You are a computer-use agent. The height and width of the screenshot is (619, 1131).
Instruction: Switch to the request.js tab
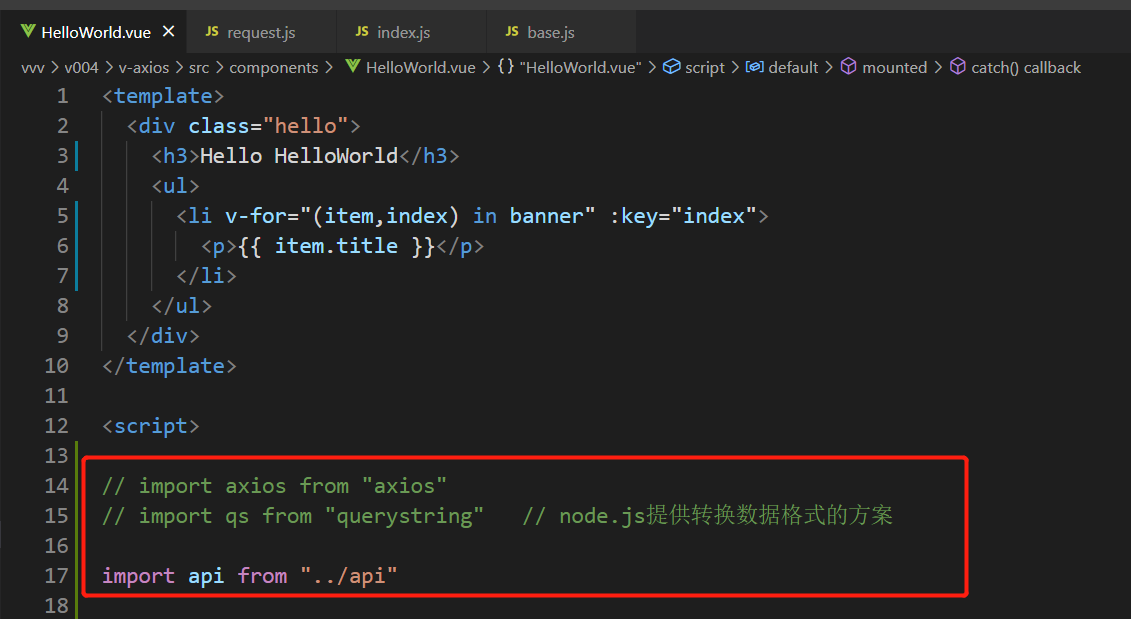261,32
